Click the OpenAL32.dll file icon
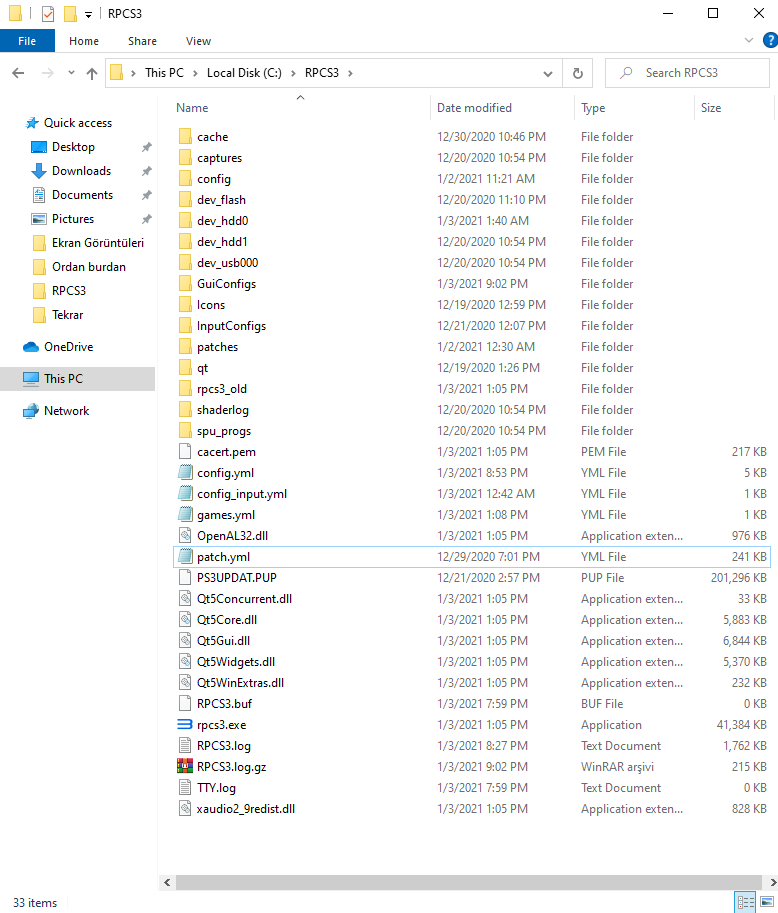Image resolution: width=778 pixels, height=913 pixels. coord(185,535)
